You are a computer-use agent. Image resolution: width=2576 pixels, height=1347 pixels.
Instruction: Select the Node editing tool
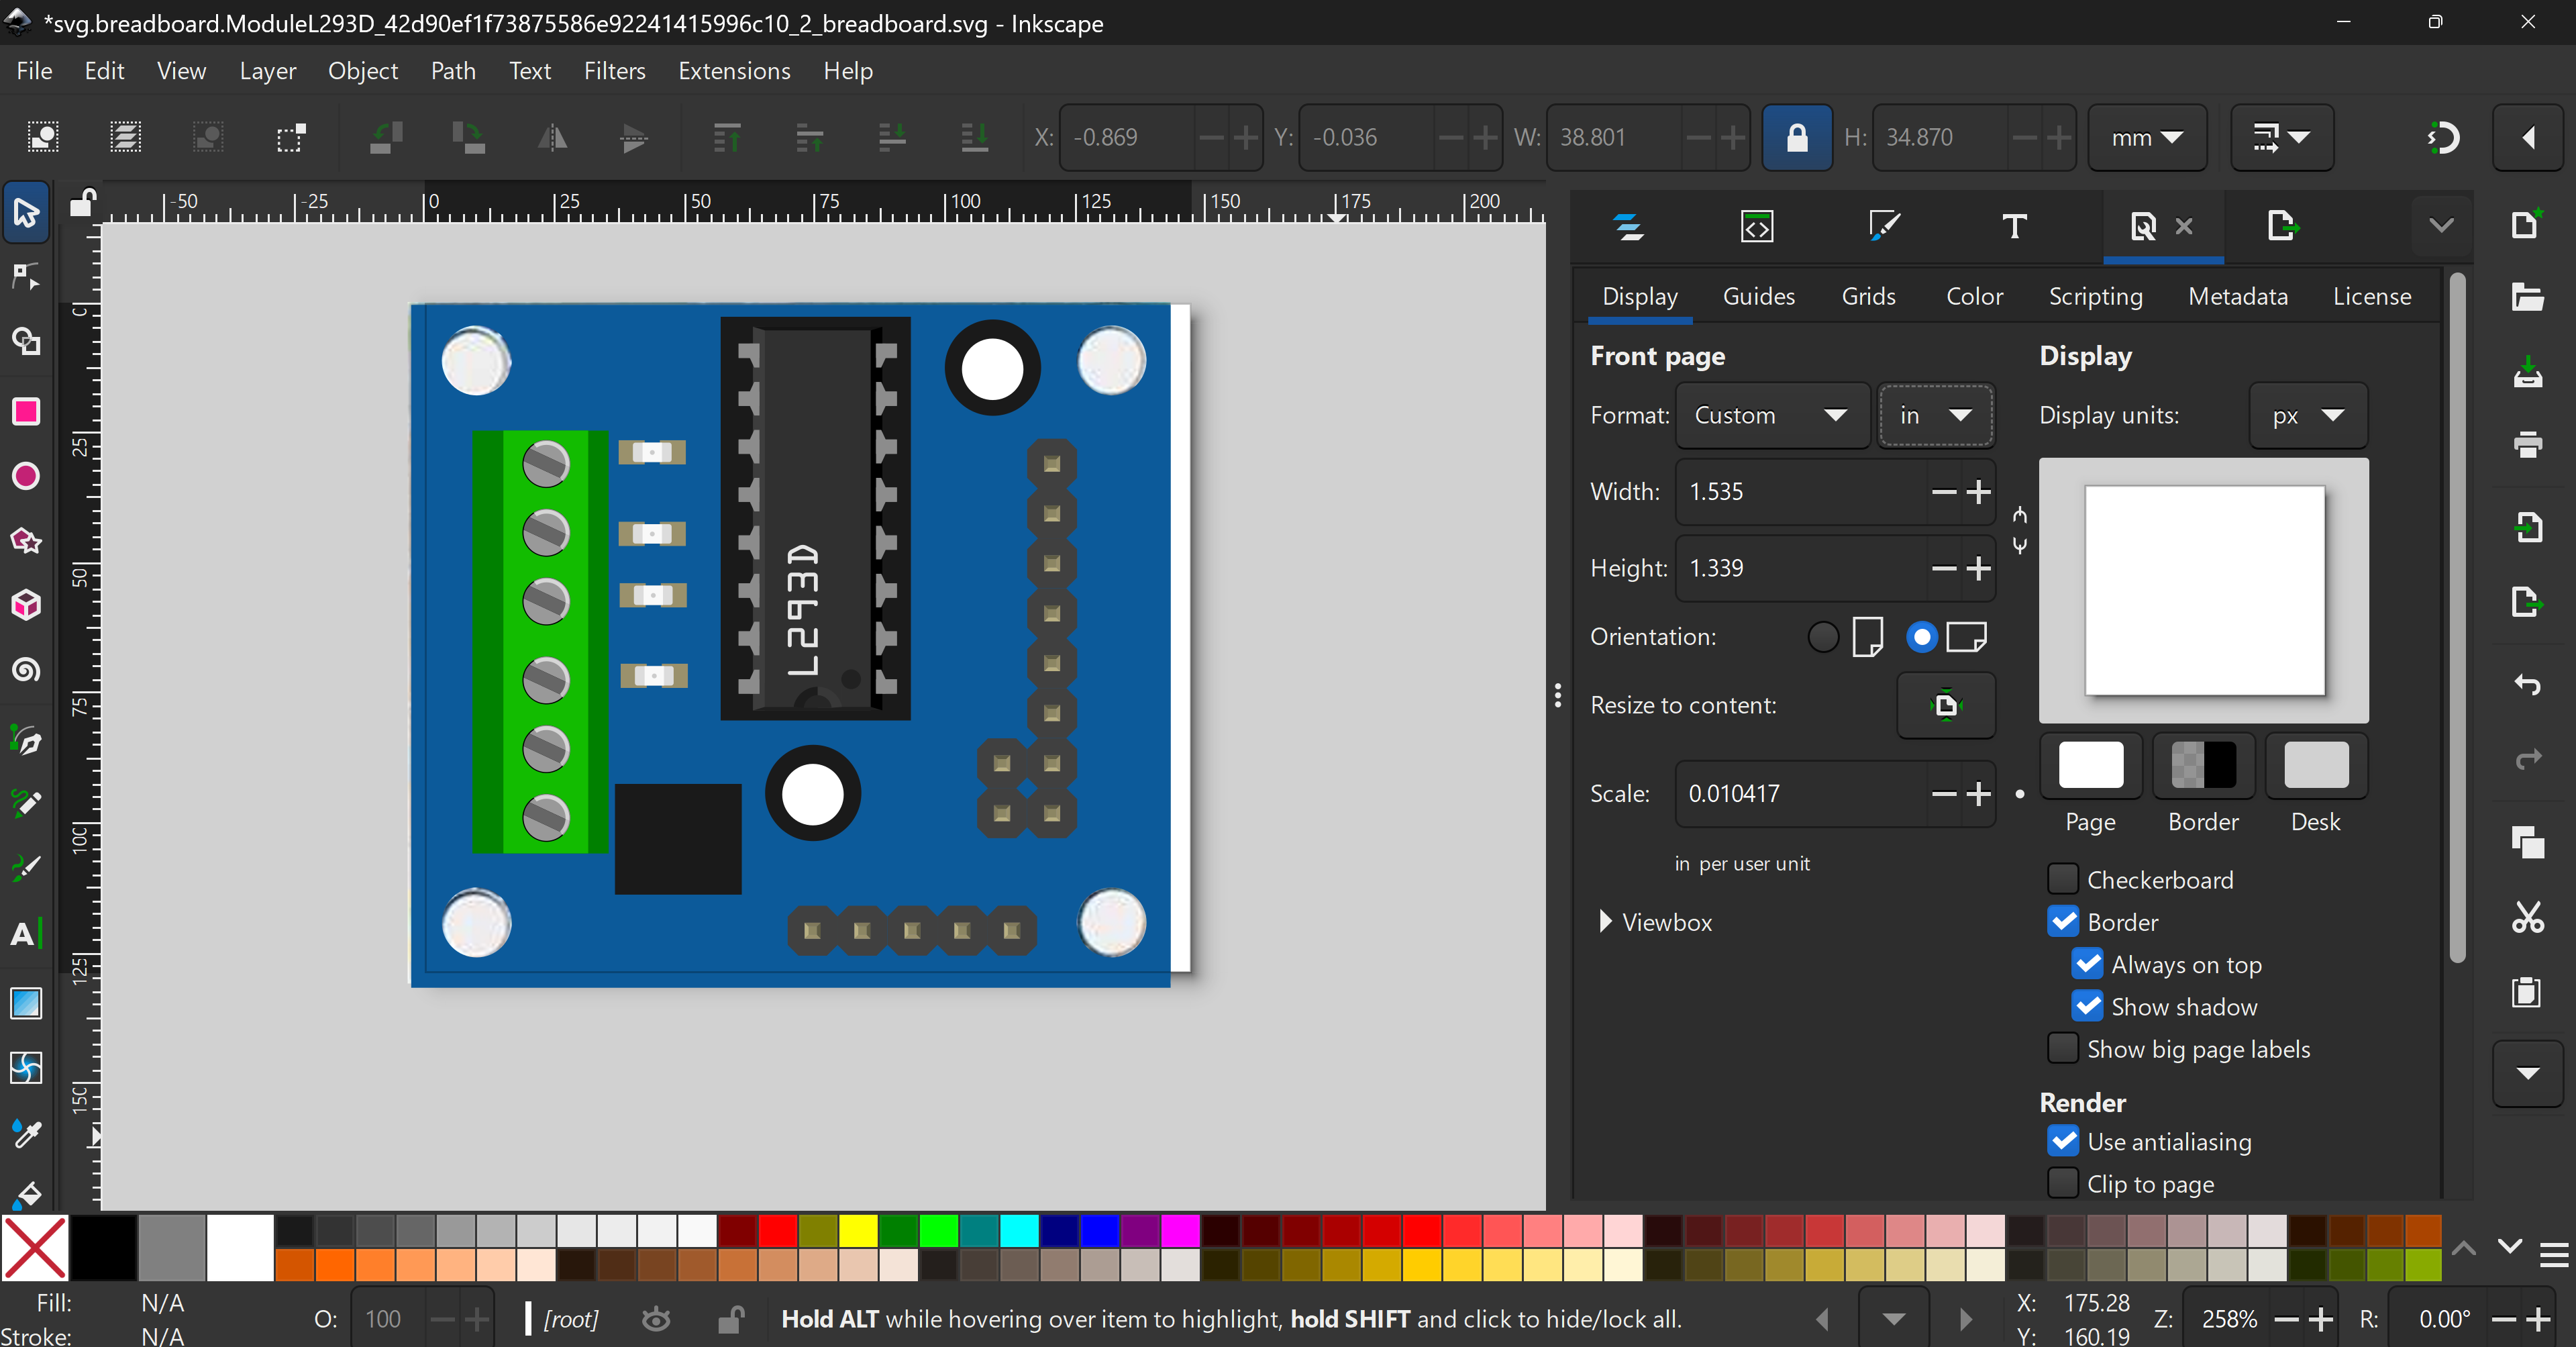coord(26,277)
